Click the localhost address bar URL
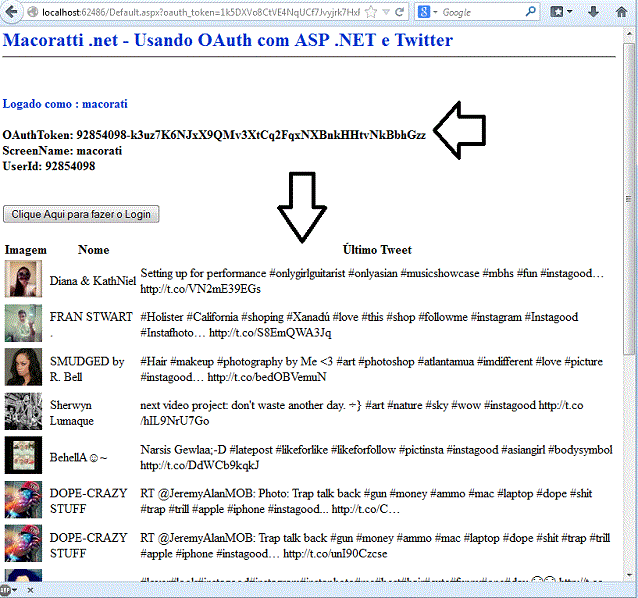The height and width of the screenshot is (598, 638). click(201, 12)
